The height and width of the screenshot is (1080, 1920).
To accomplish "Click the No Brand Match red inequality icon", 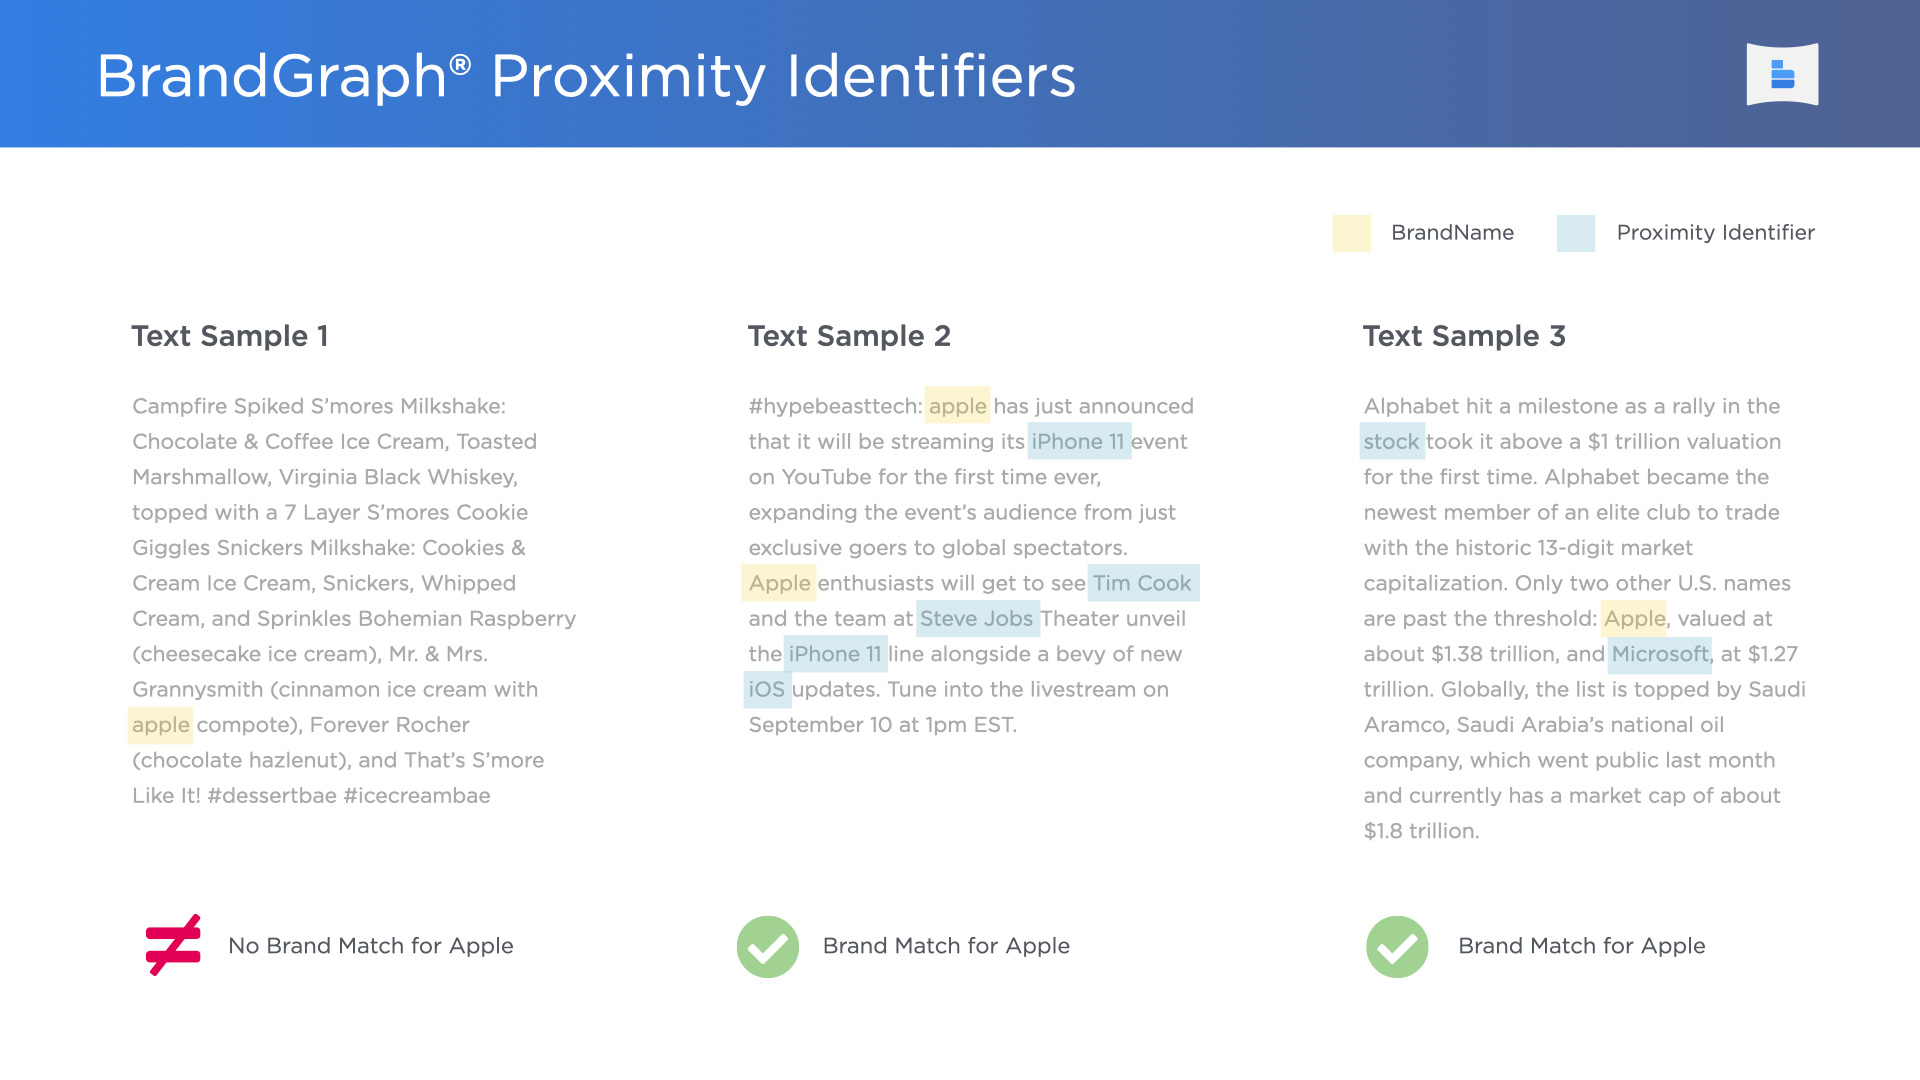I will point(173,945).
